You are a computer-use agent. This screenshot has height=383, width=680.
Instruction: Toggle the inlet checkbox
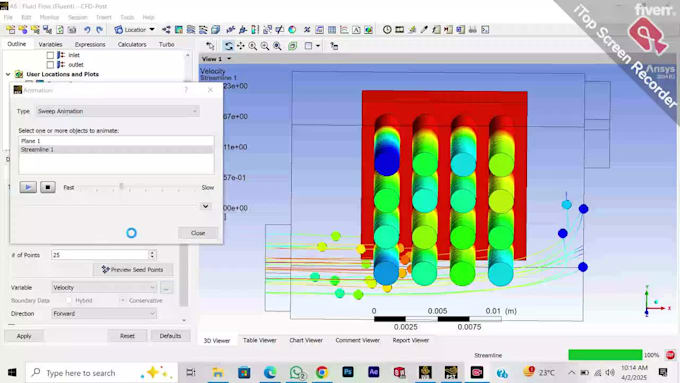pos(50,55)
